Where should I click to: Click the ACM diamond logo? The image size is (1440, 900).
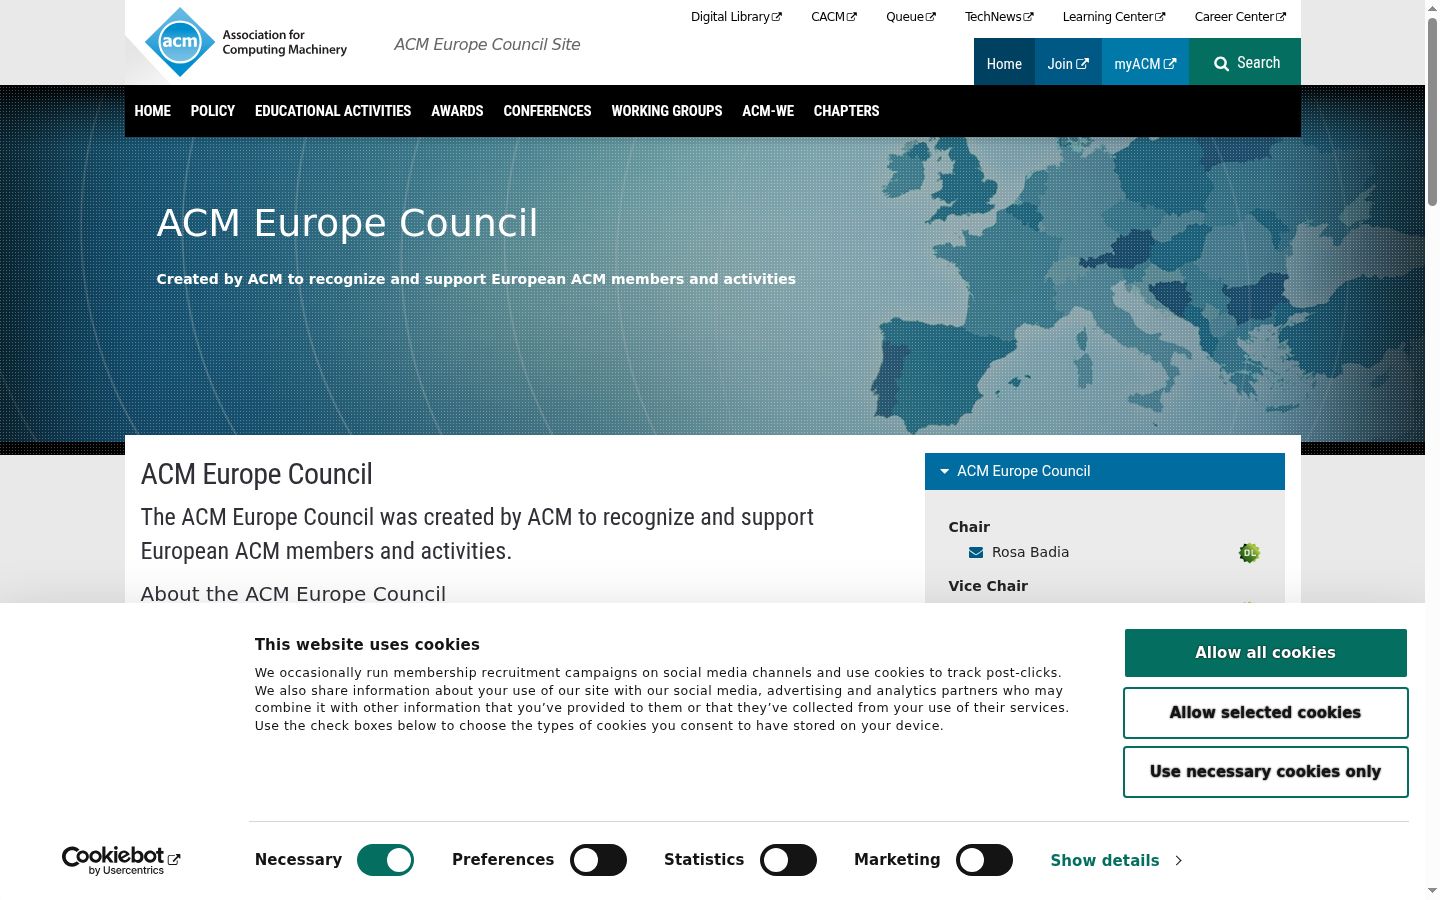[x=180, y=42]
